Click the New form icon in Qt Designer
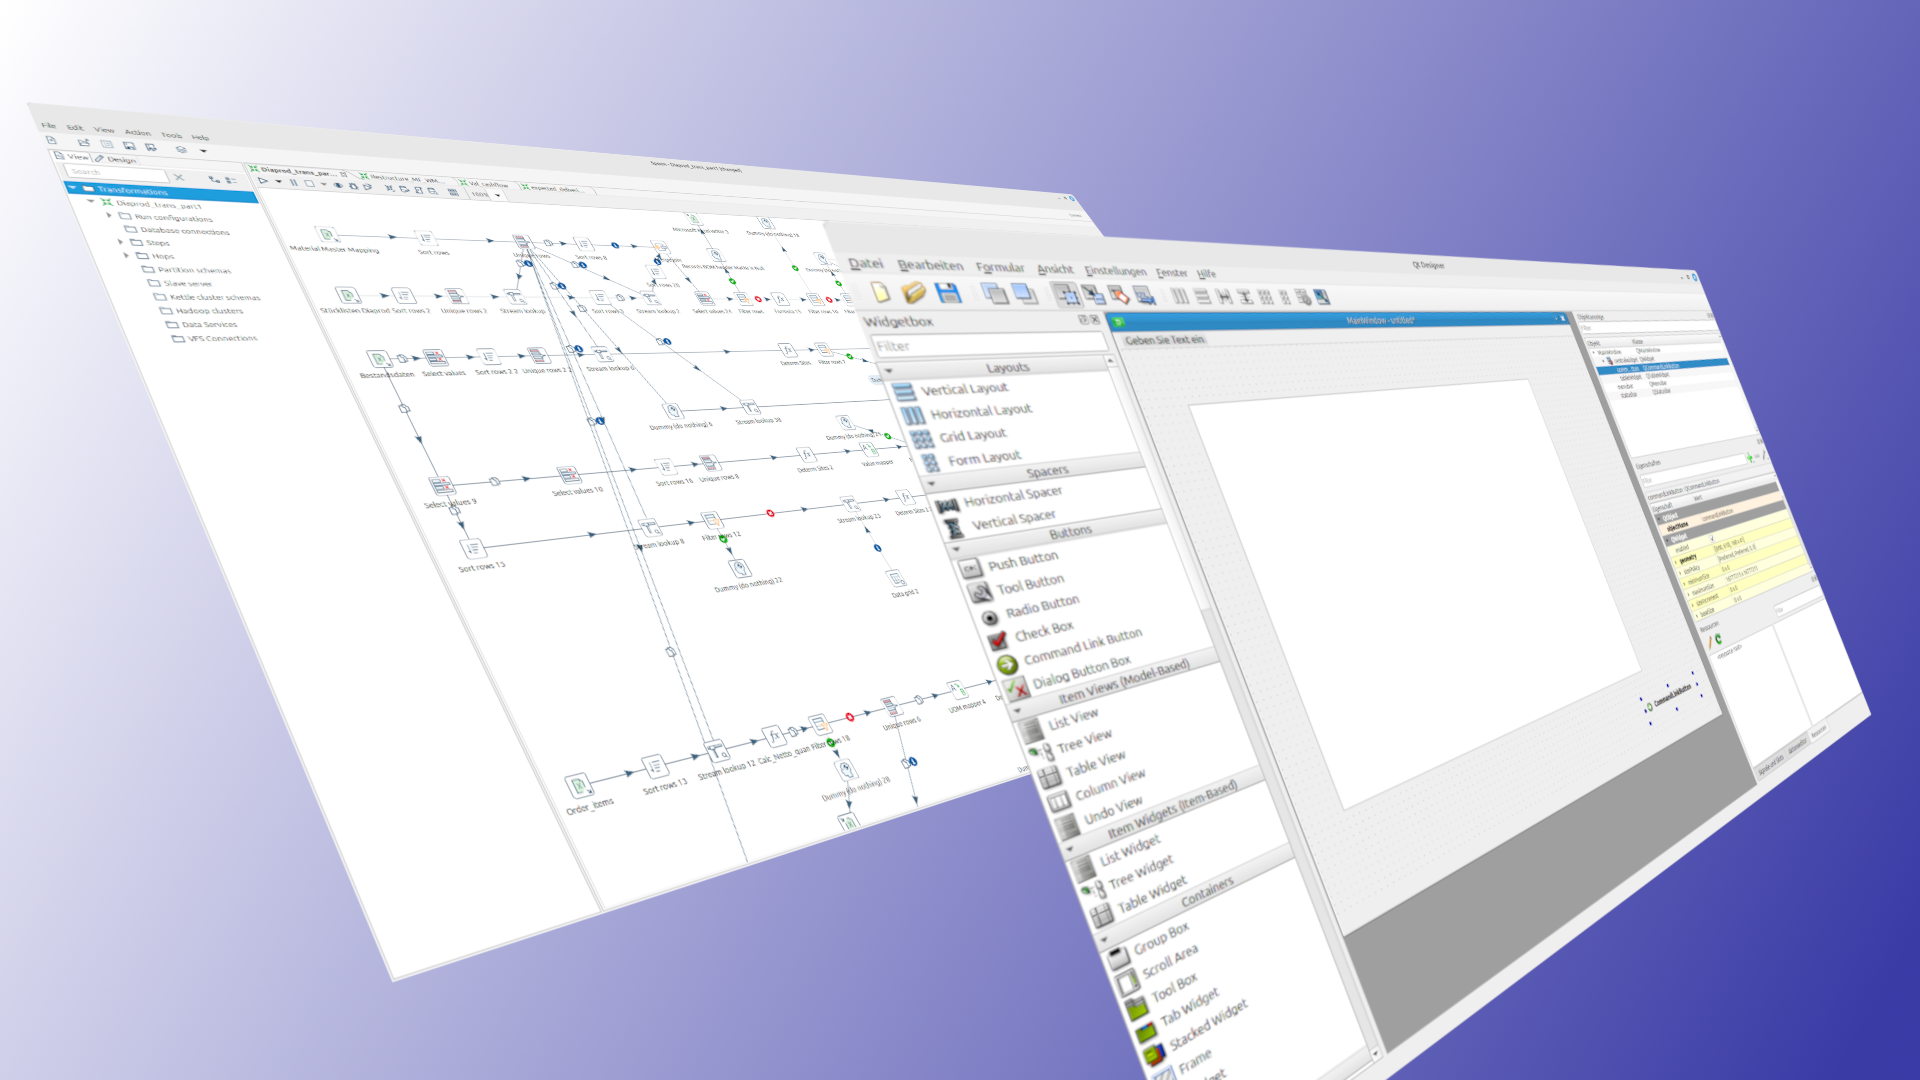The width and height of the screenshot is (1920, 1080). tap(880, 291)
